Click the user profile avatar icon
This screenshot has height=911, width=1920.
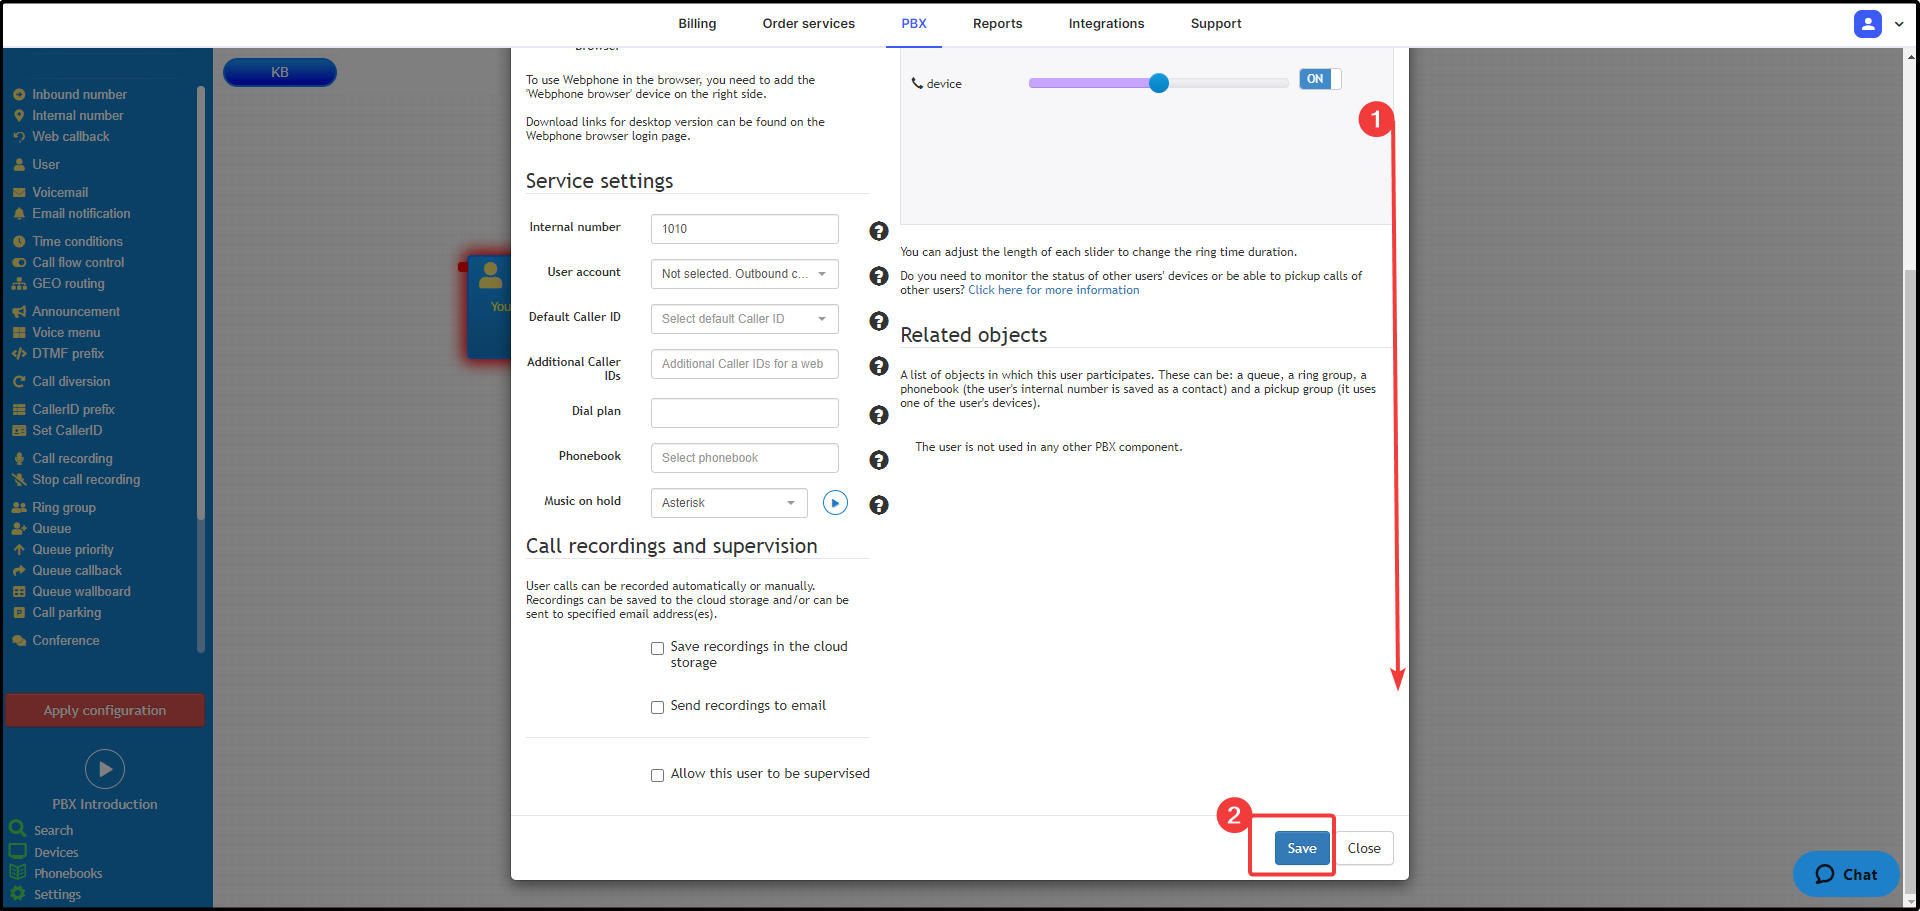pos(1867,24)
